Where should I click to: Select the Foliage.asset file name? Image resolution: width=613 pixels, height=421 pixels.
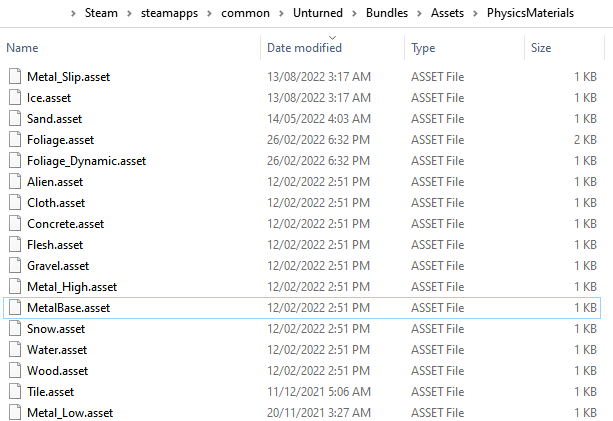tap(61, 140)
